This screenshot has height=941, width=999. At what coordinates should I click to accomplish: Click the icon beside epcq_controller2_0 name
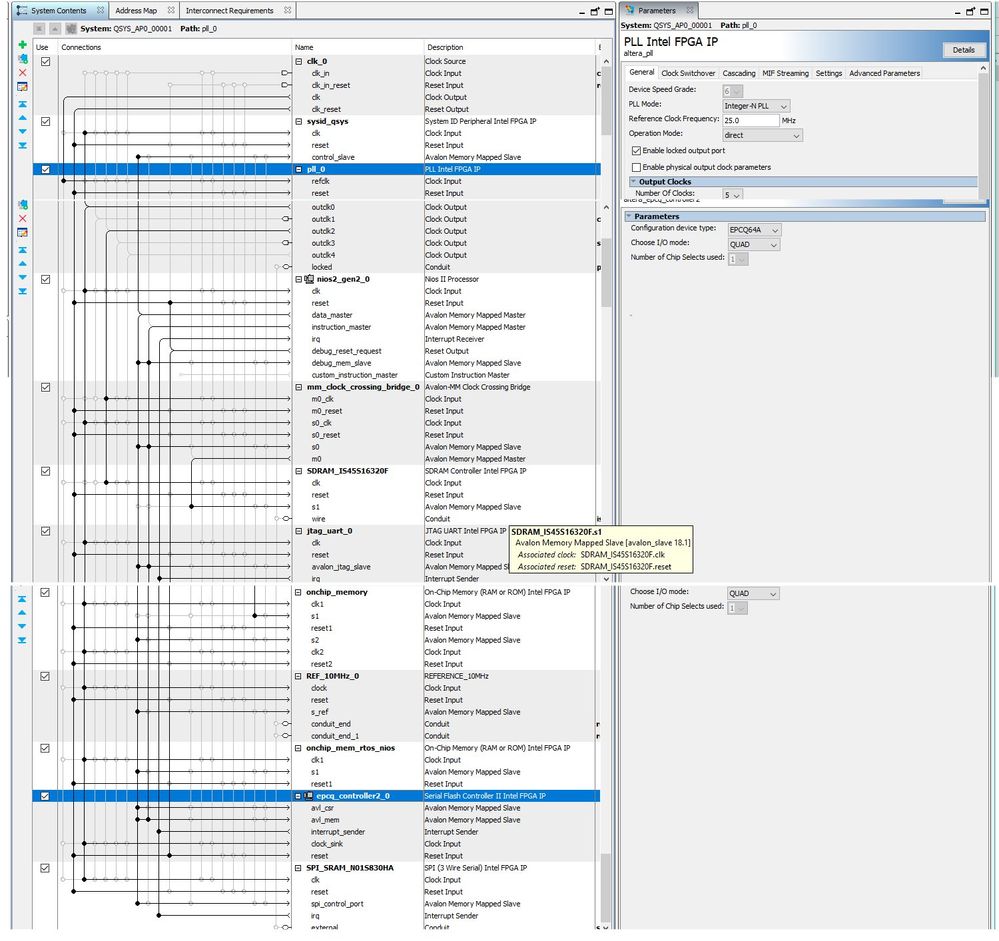point(308,796)
